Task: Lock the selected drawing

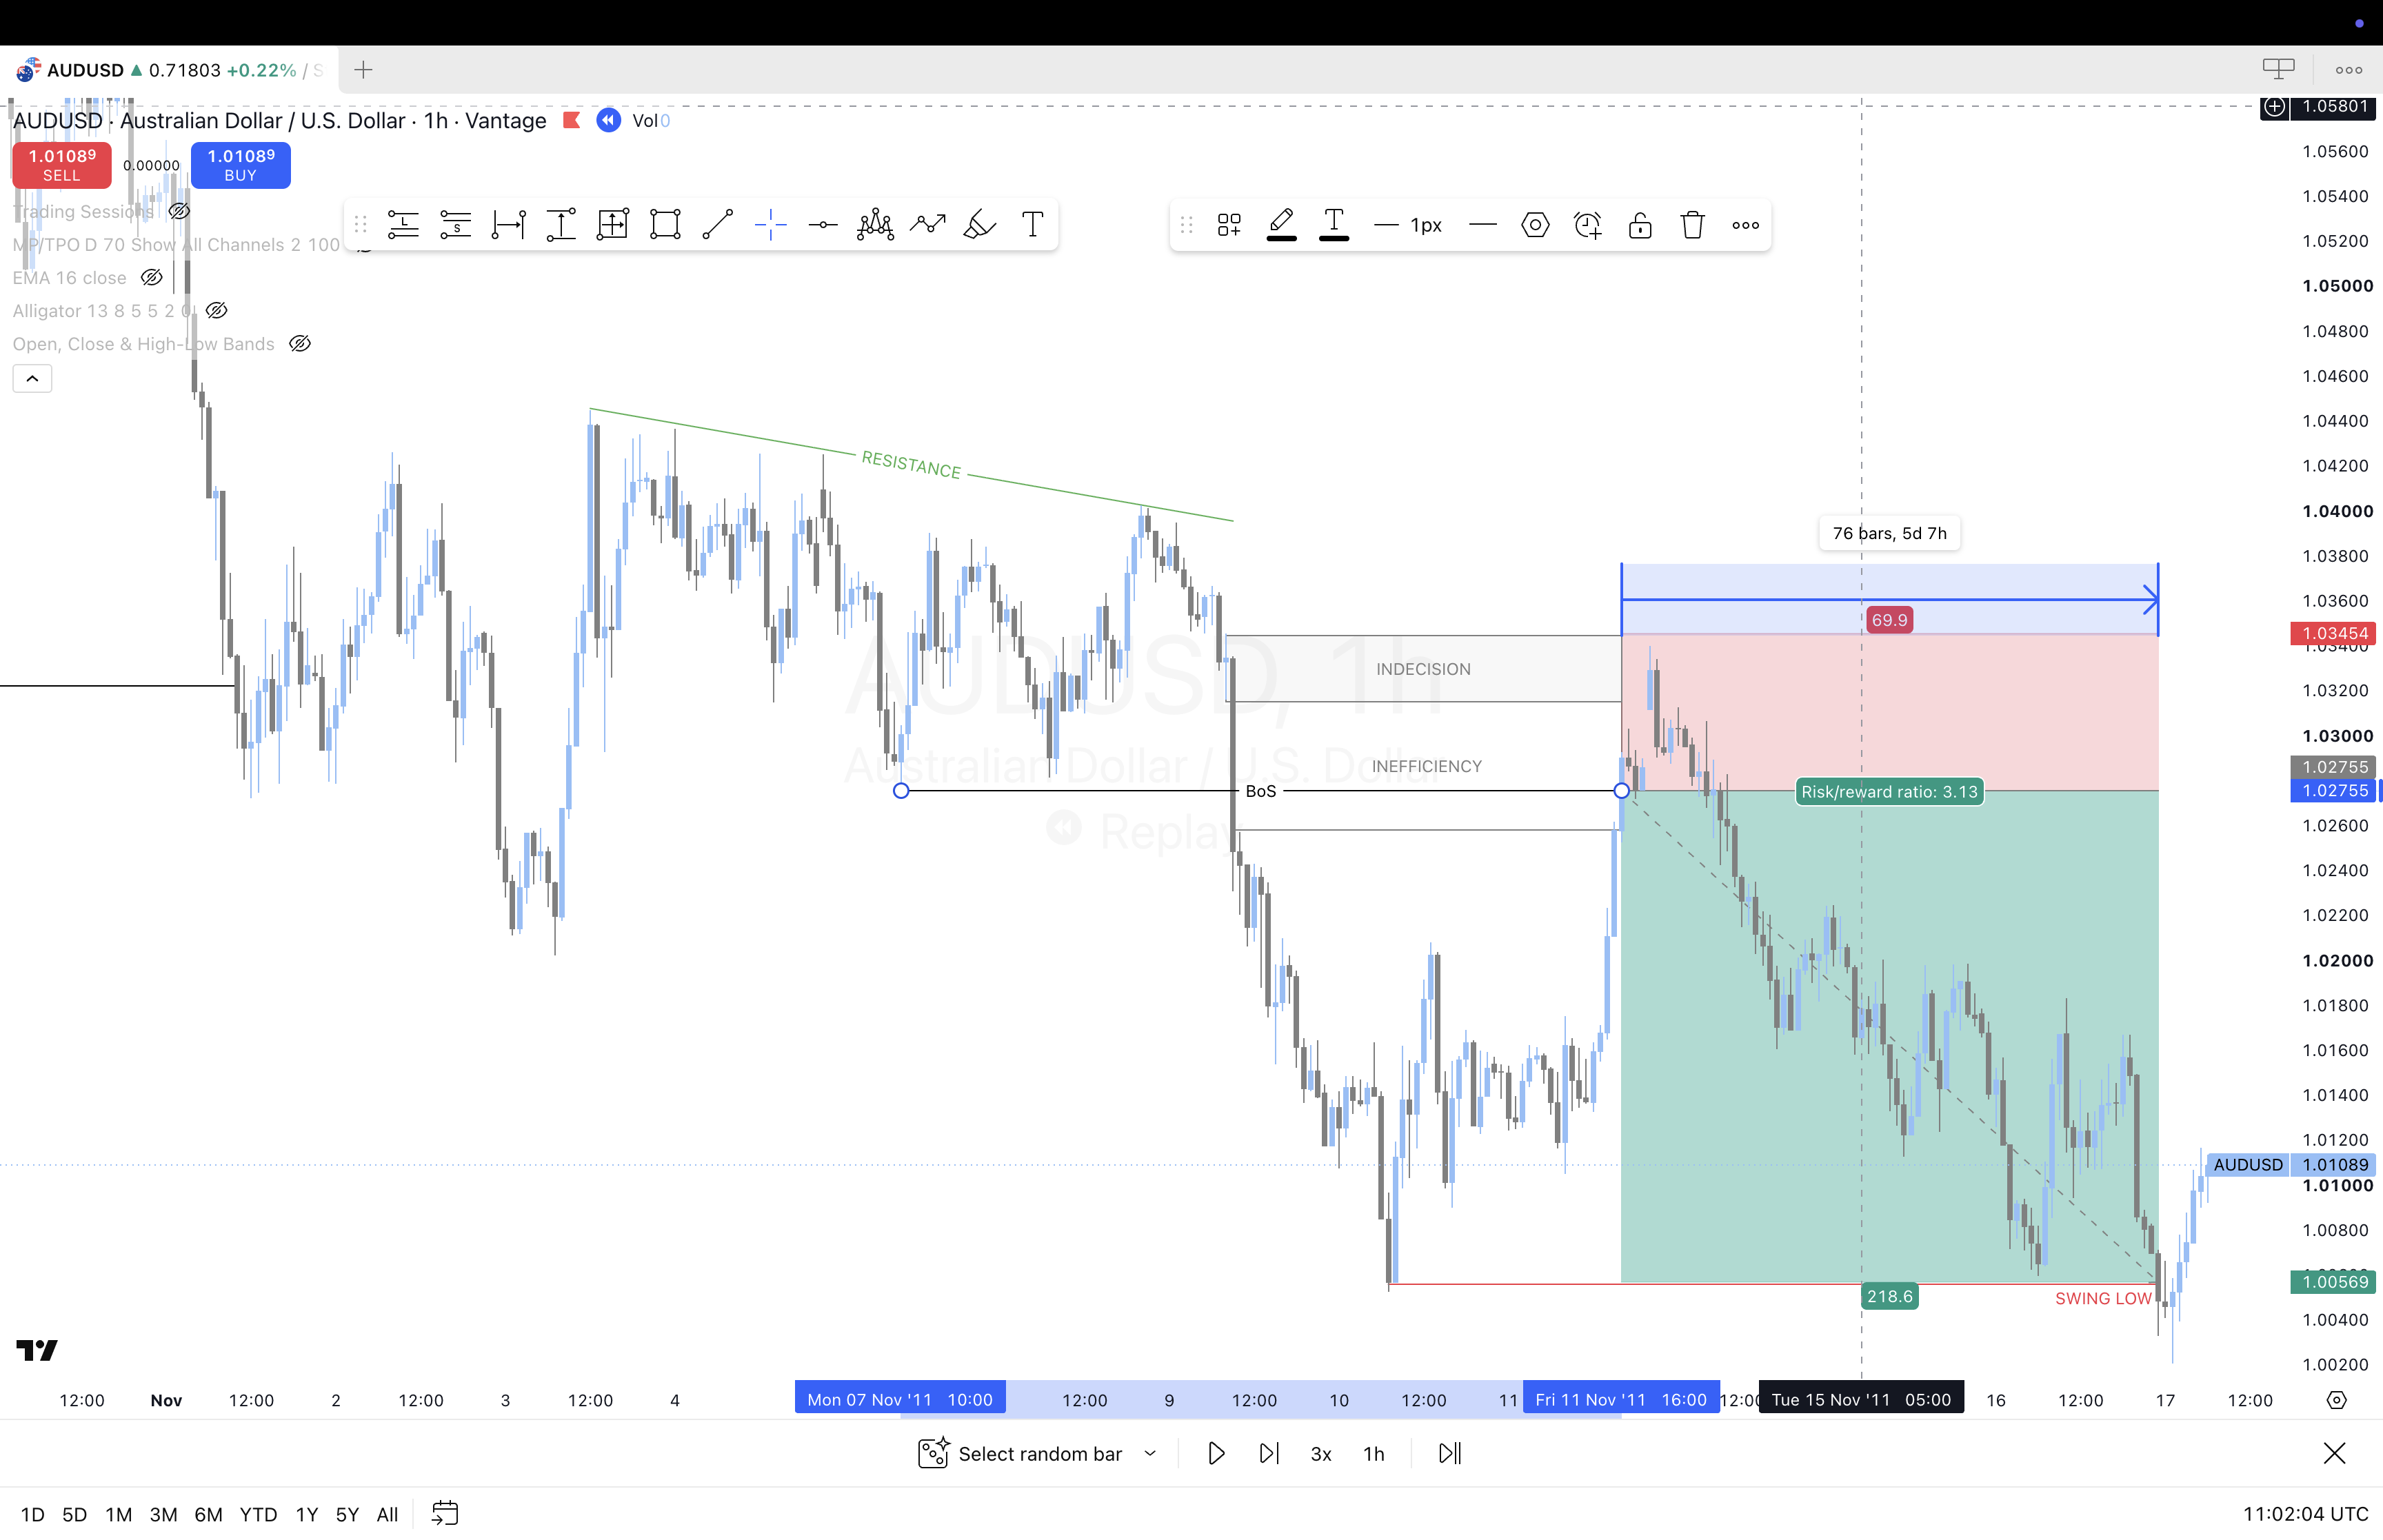Action: tap(1640, 225)
